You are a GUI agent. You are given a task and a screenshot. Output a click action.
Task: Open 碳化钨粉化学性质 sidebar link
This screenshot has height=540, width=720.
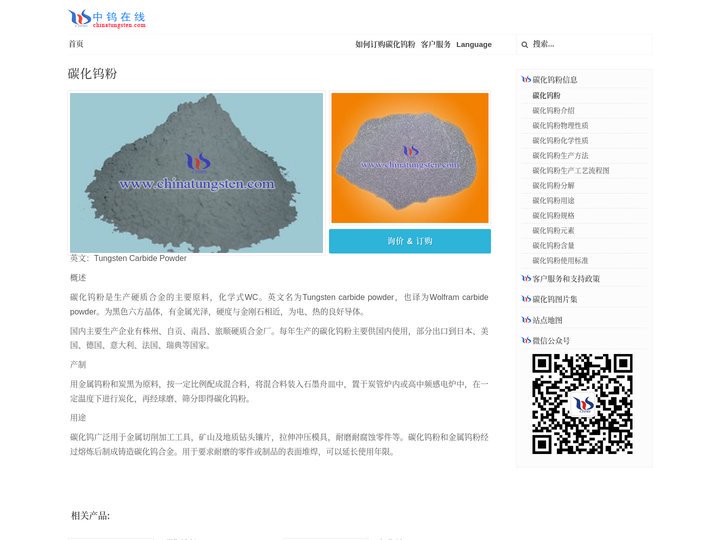pos(560,141)
